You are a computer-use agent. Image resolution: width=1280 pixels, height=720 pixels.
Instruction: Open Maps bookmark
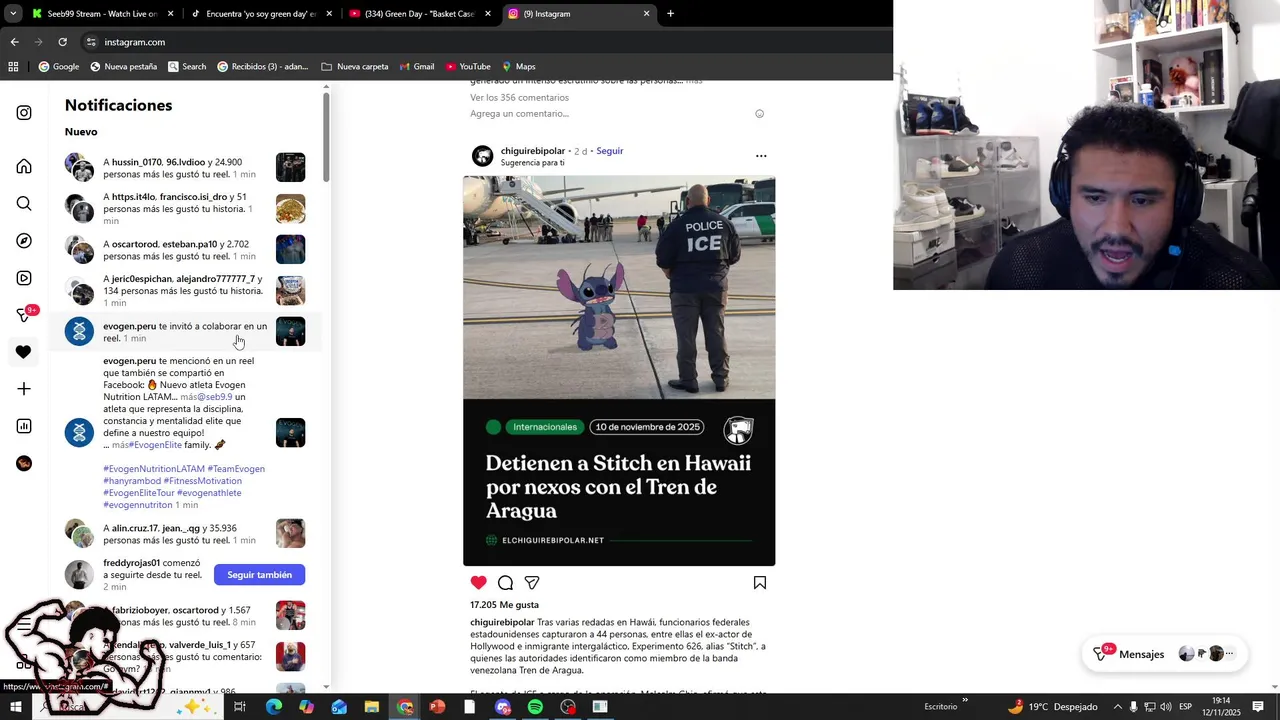[x=519, y=67]
